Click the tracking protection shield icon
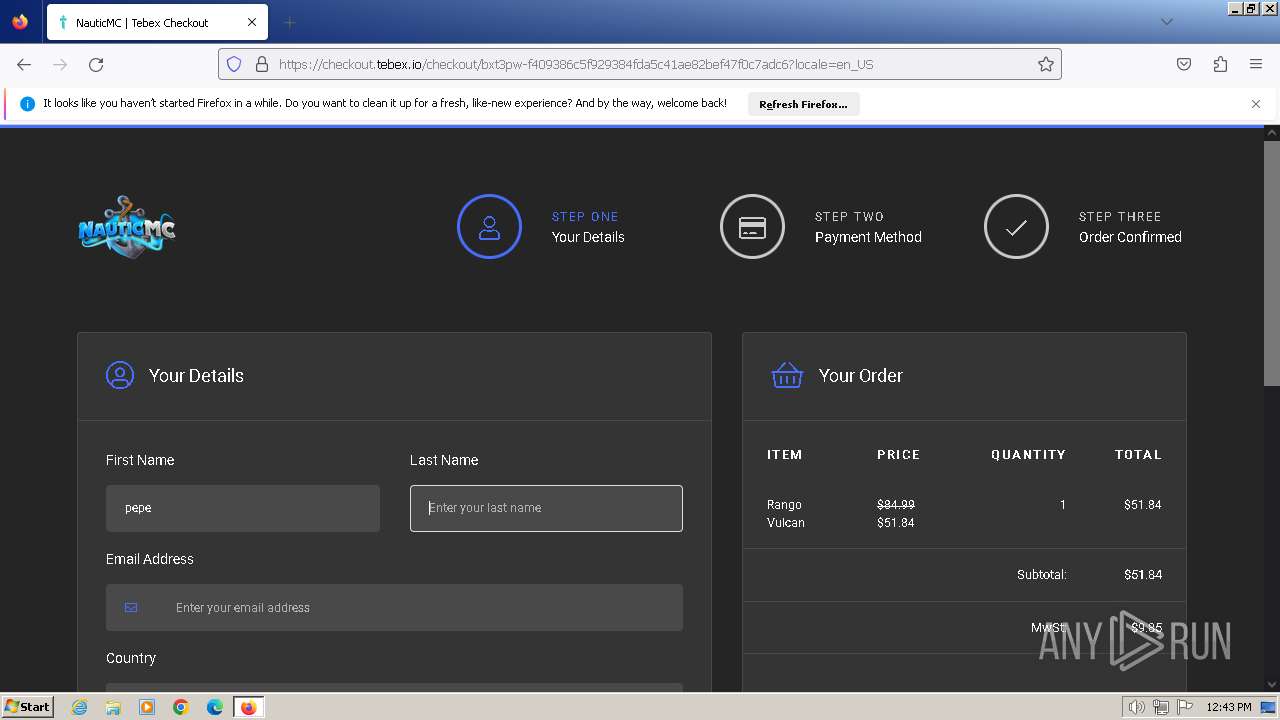1280x720 pixels. pyautogui.click(x=234, y=64)
